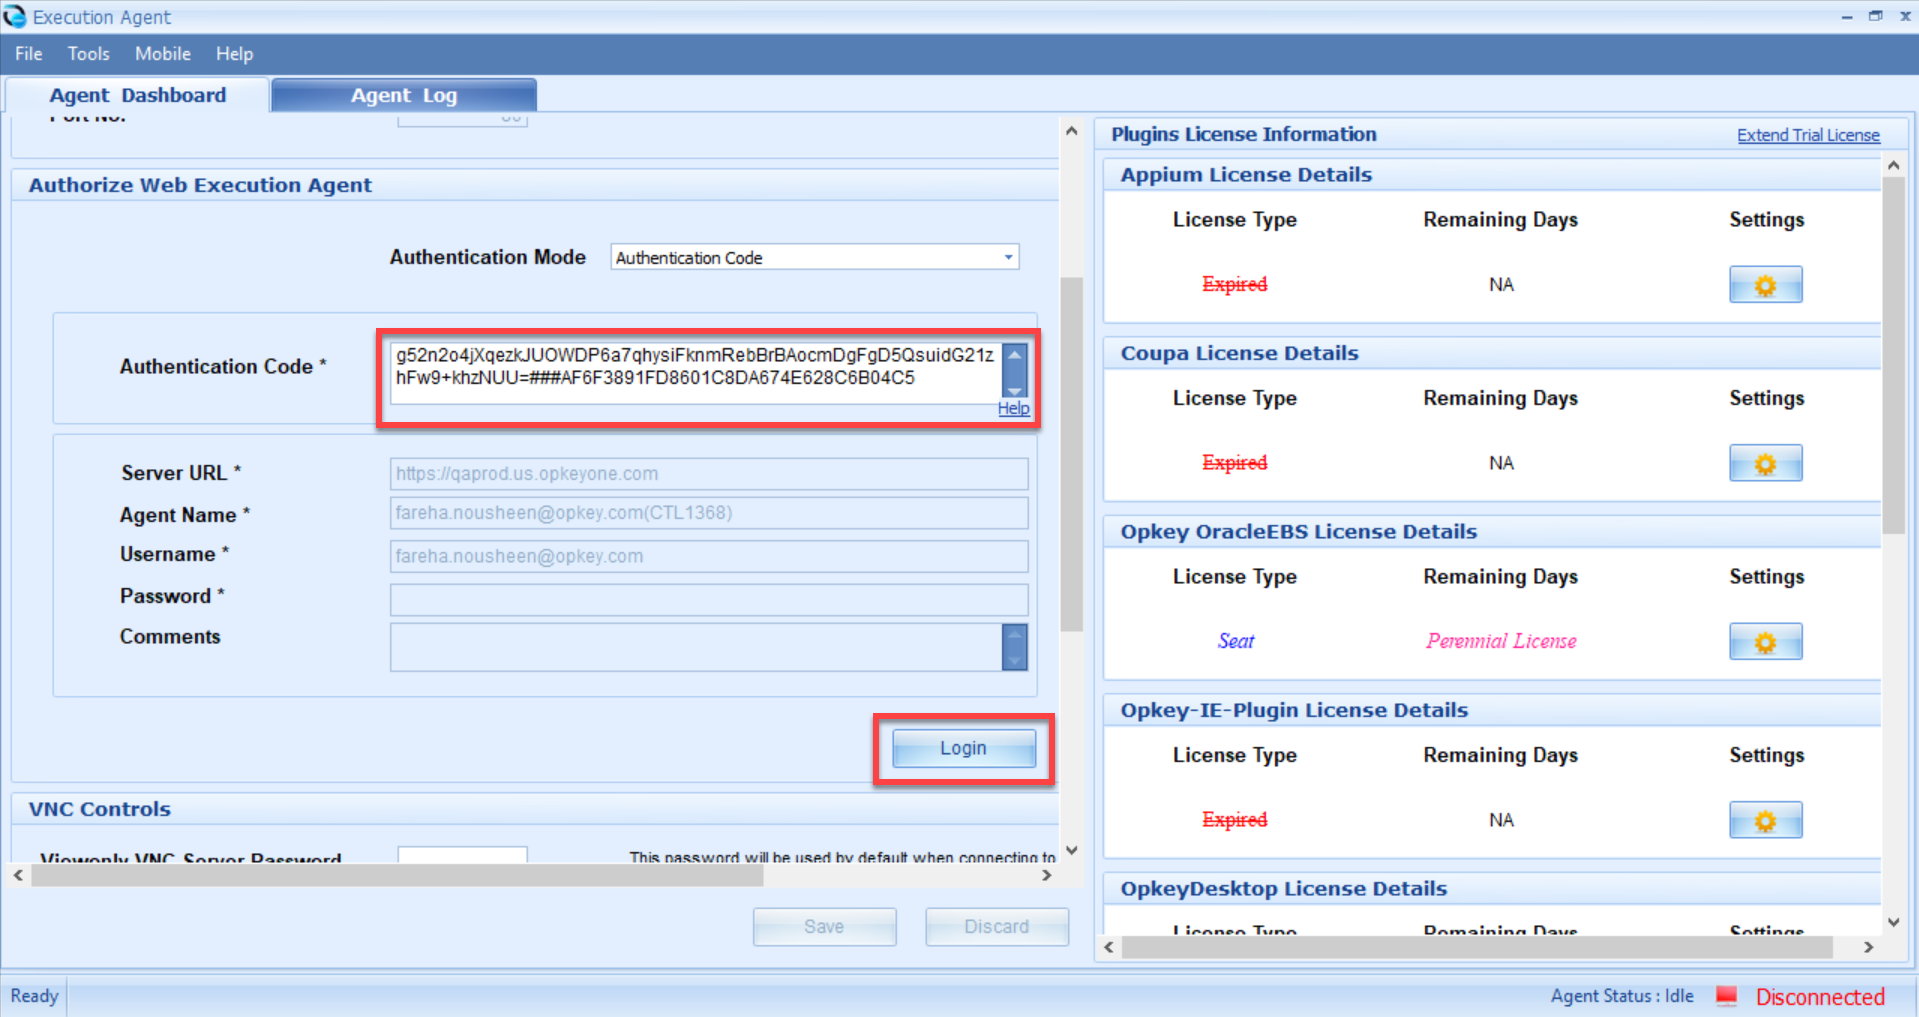1919x1017 pixels.
Task: Click left panel horizontal scrollbar right arrow
Action: coord(1047,875)
